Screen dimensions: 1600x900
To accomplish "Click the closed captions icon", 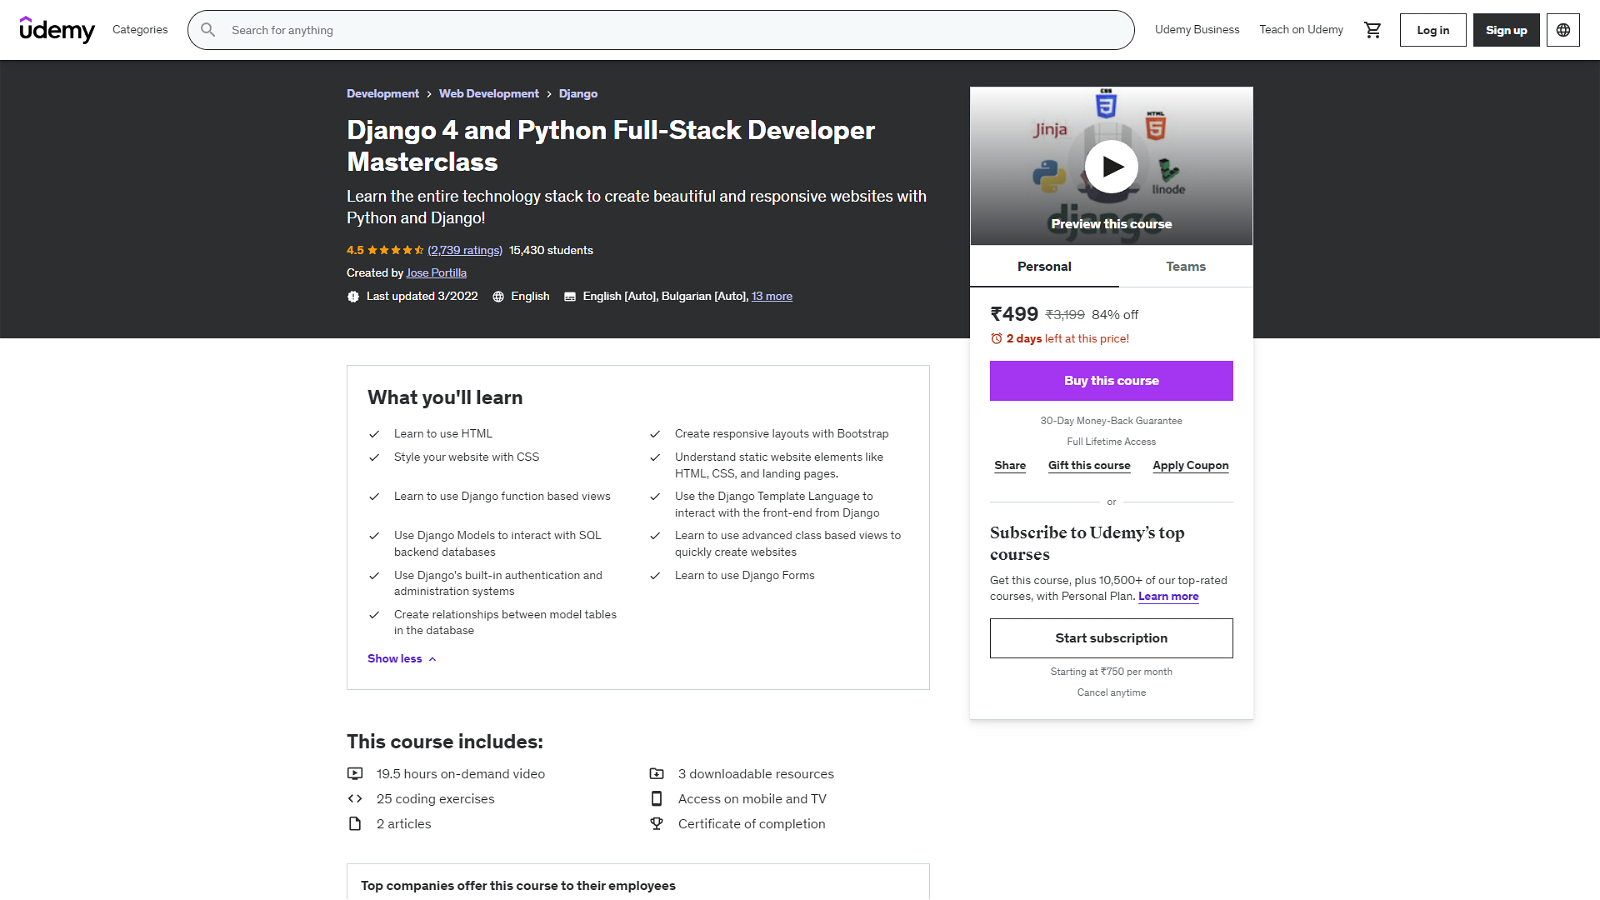I will (x=570, y=297).
